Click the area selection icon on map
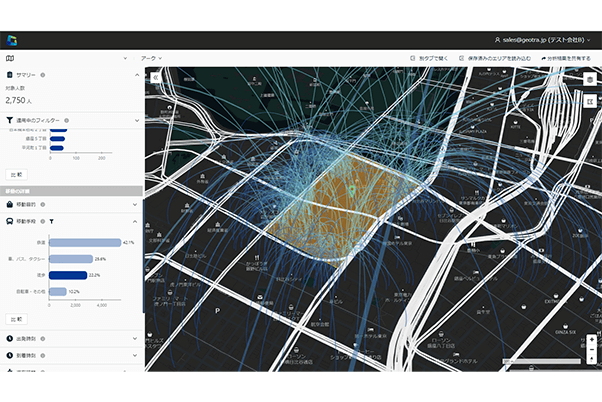 click(x=589, y=100)
